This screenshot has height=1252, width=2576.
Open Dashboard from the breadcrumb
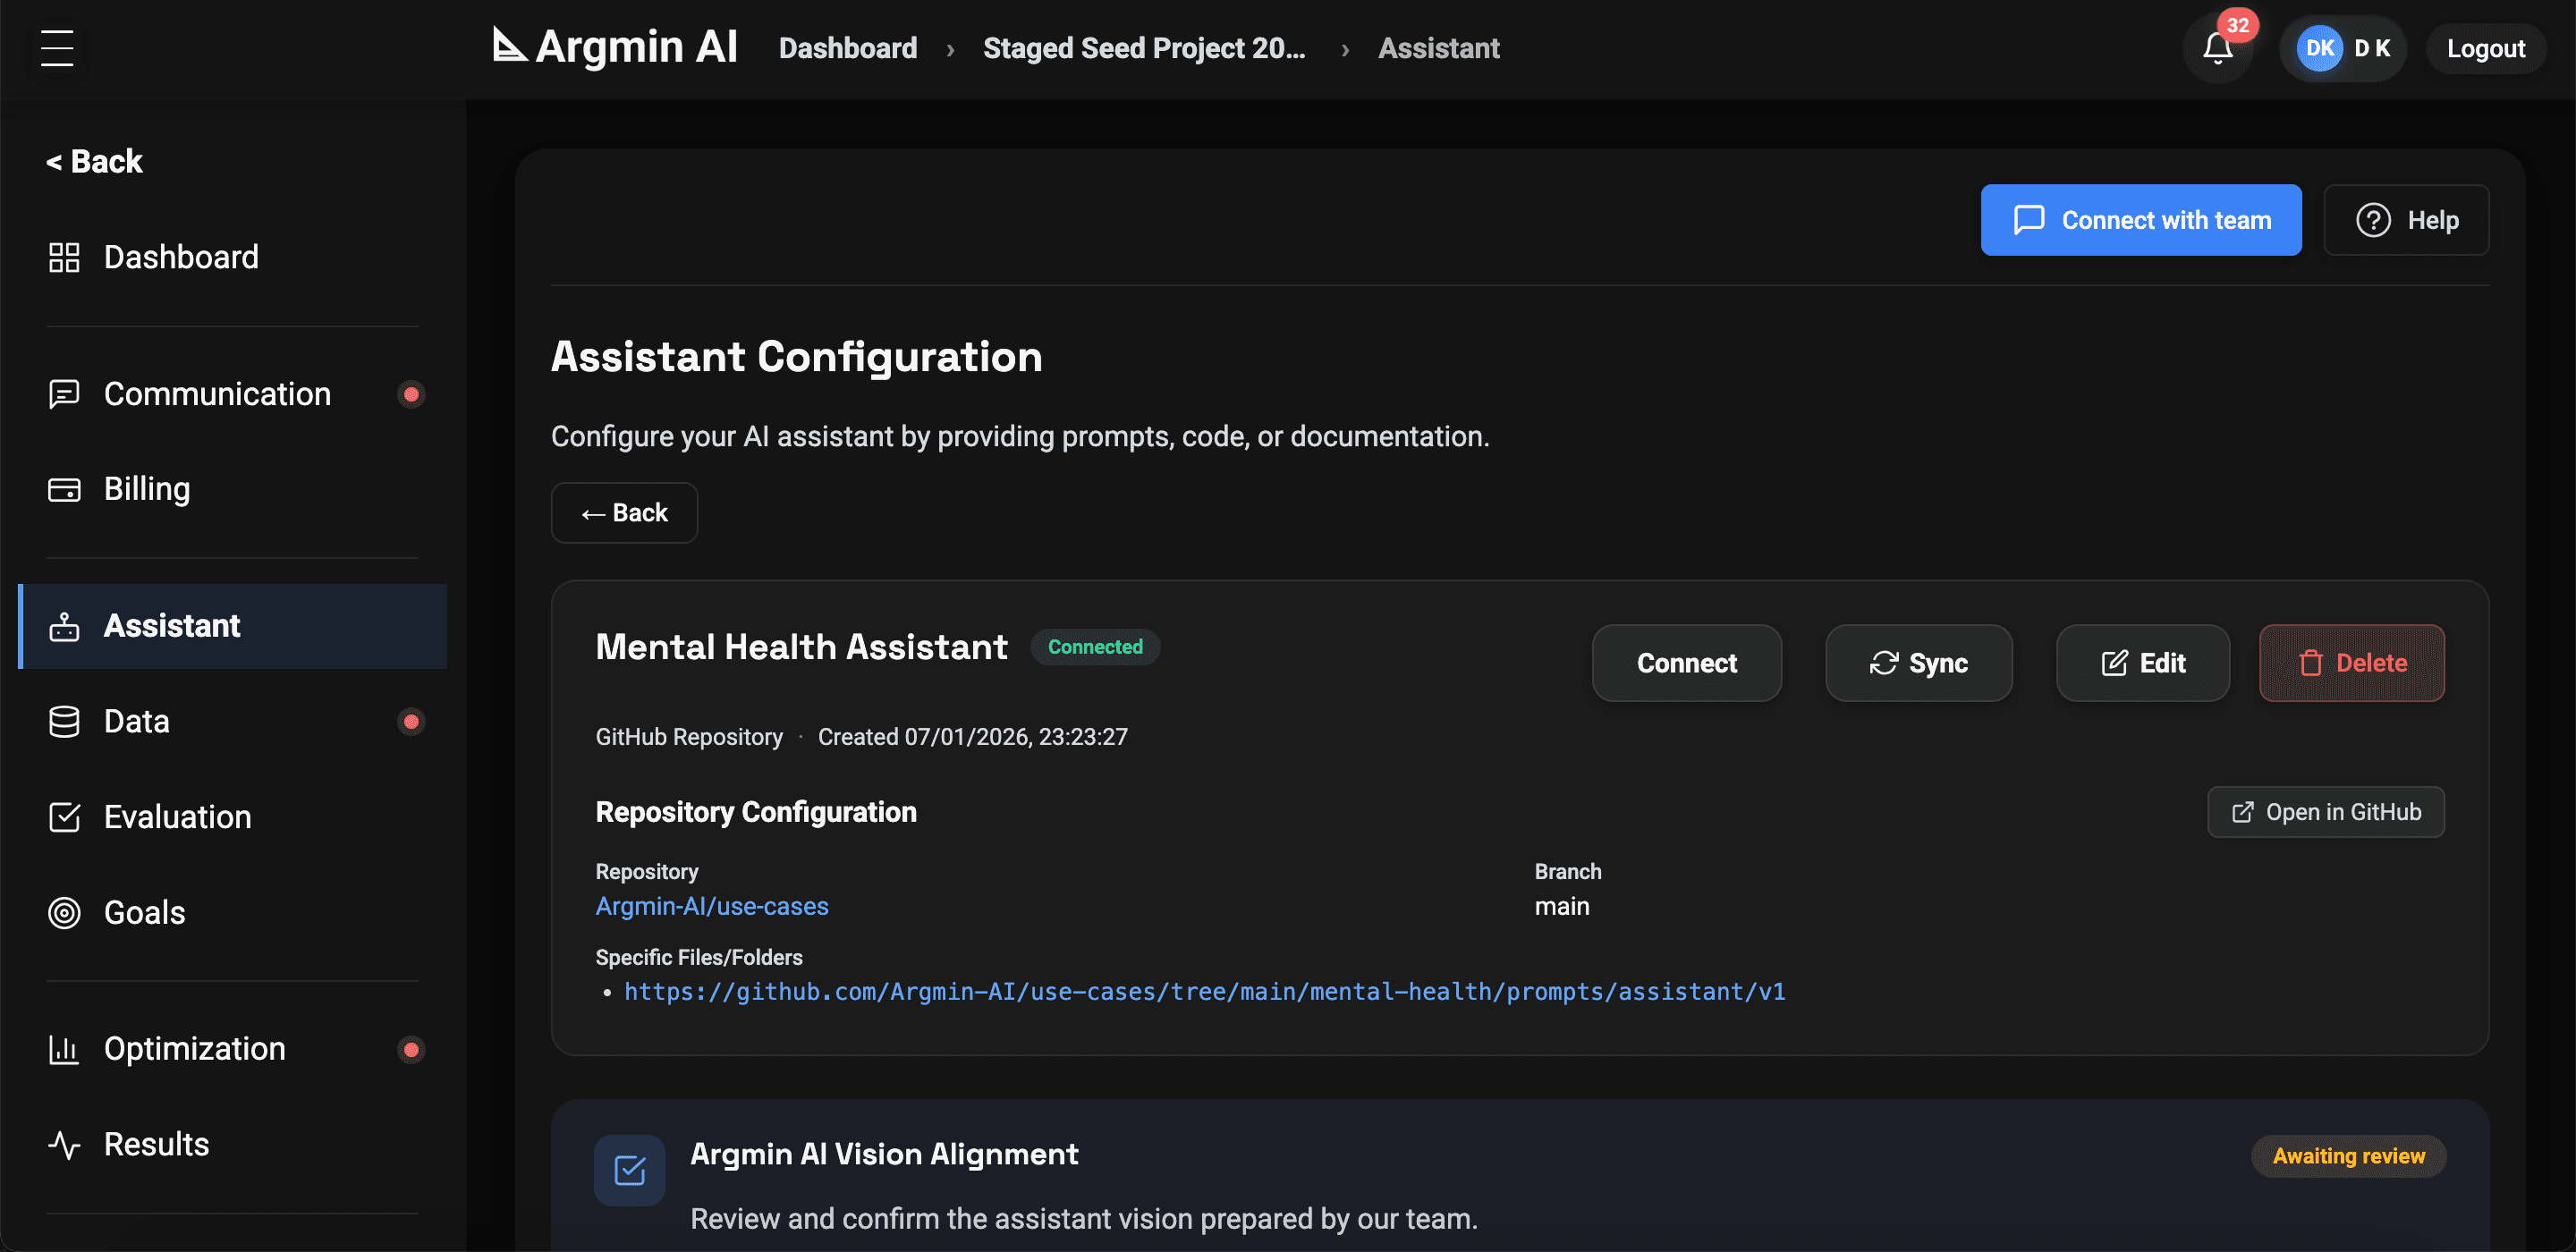pyautogui.click(x=847, y=47)
